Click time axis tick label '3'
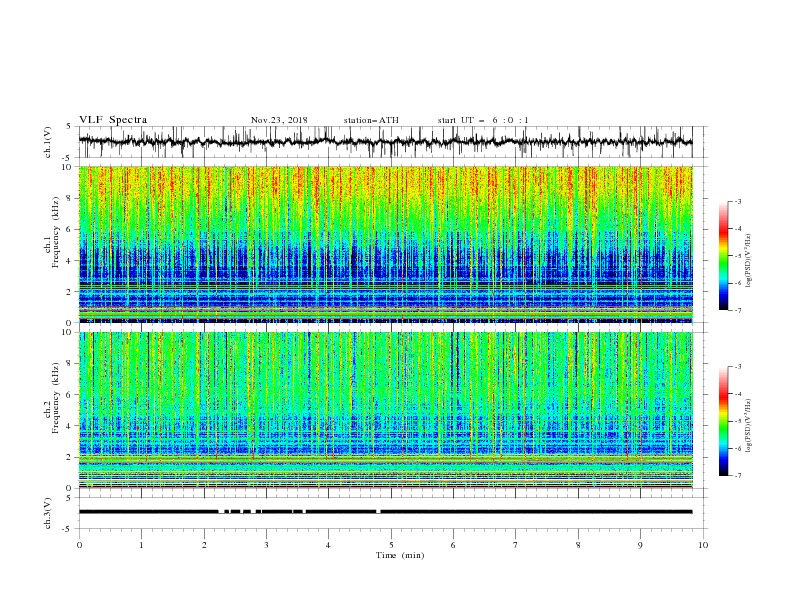This screenshot has width=792, height=612. coord(266,545)
